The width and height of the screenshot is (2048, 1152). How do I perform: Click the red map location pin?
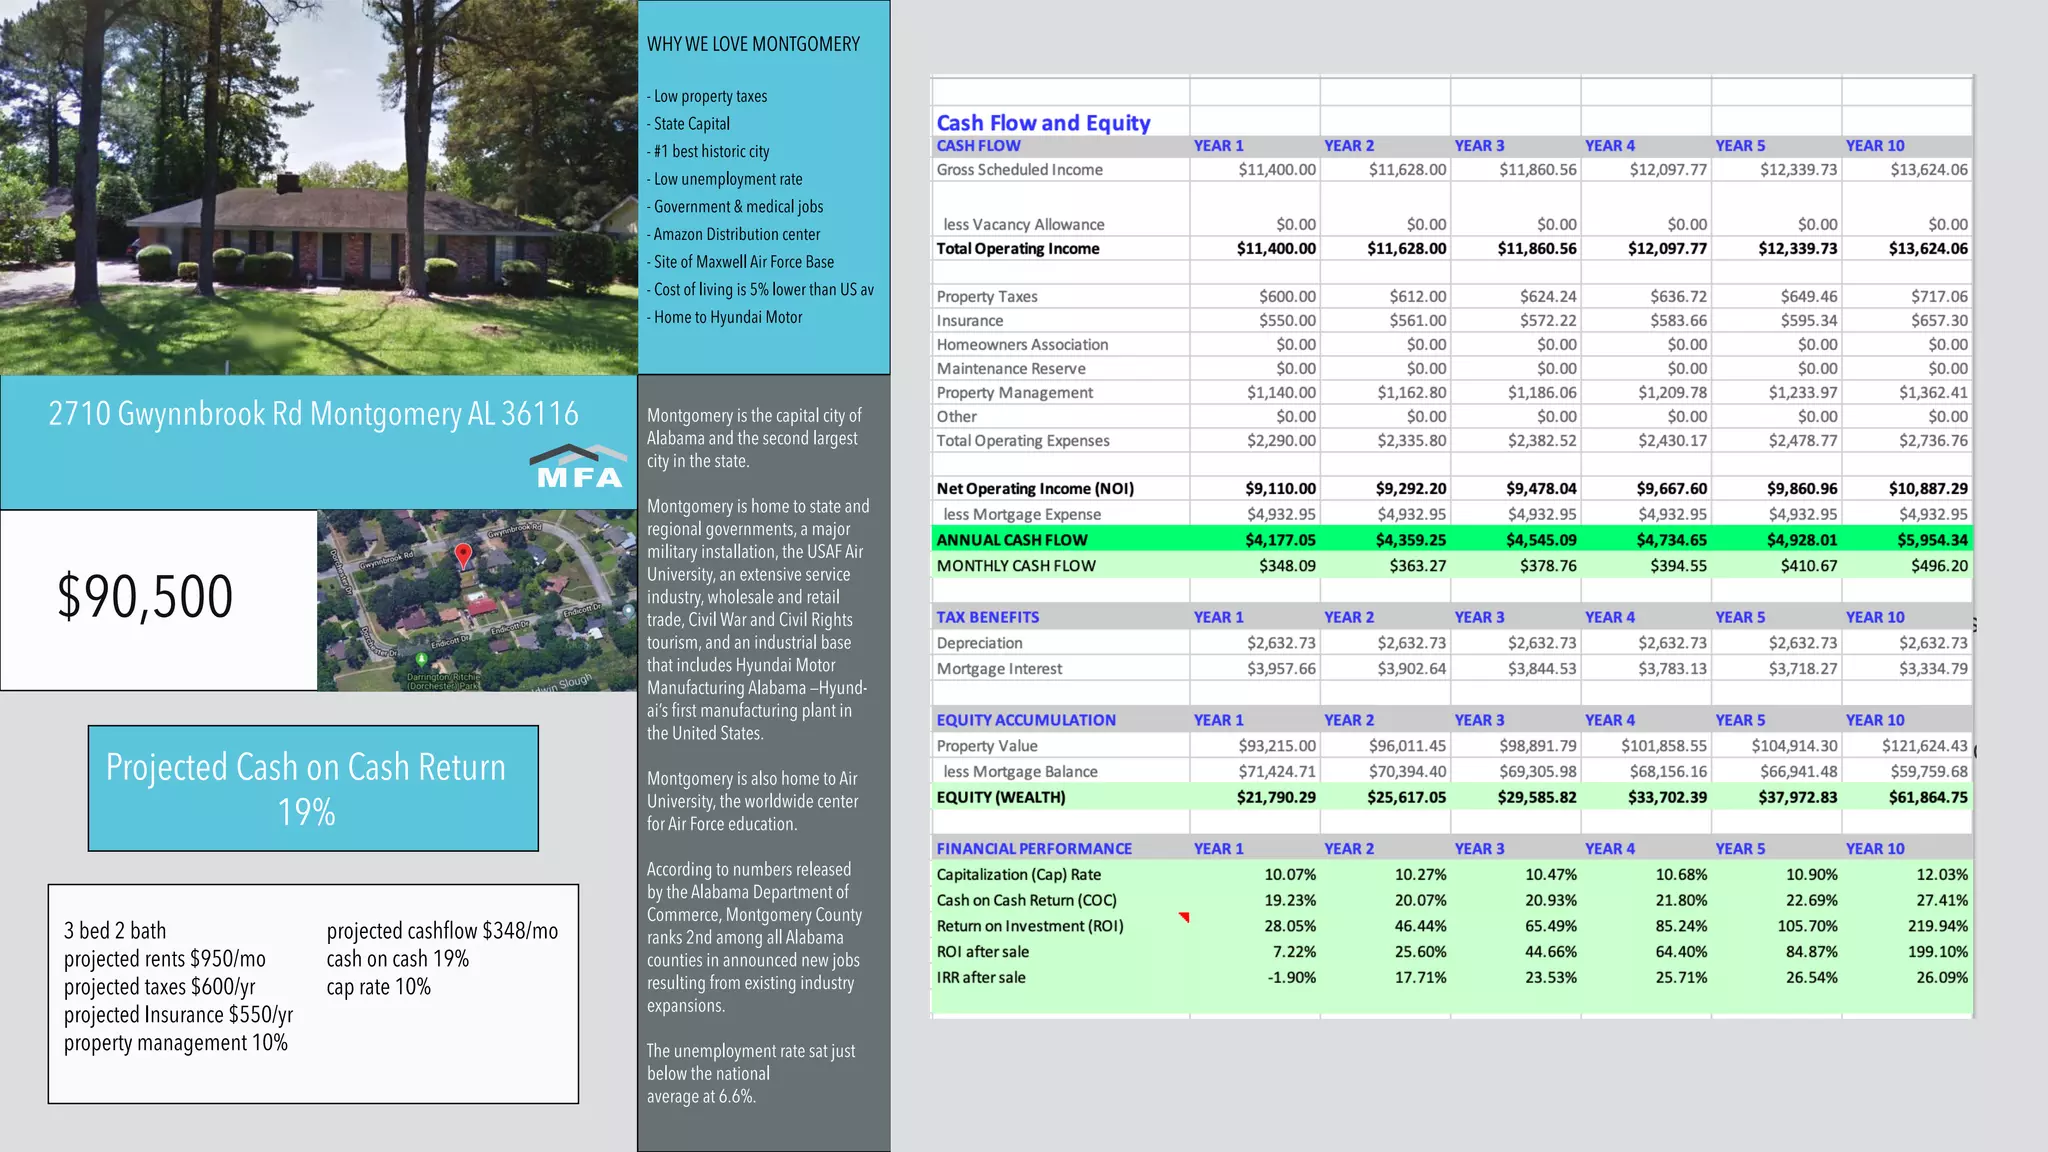pyautogui.click(x=463, y=556)
